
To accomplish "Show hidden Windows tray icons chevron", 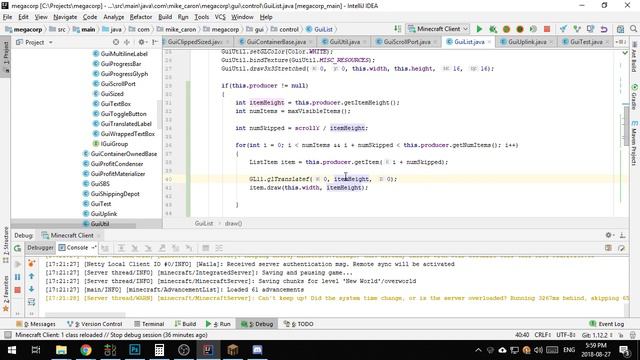I will click(478, 350).
